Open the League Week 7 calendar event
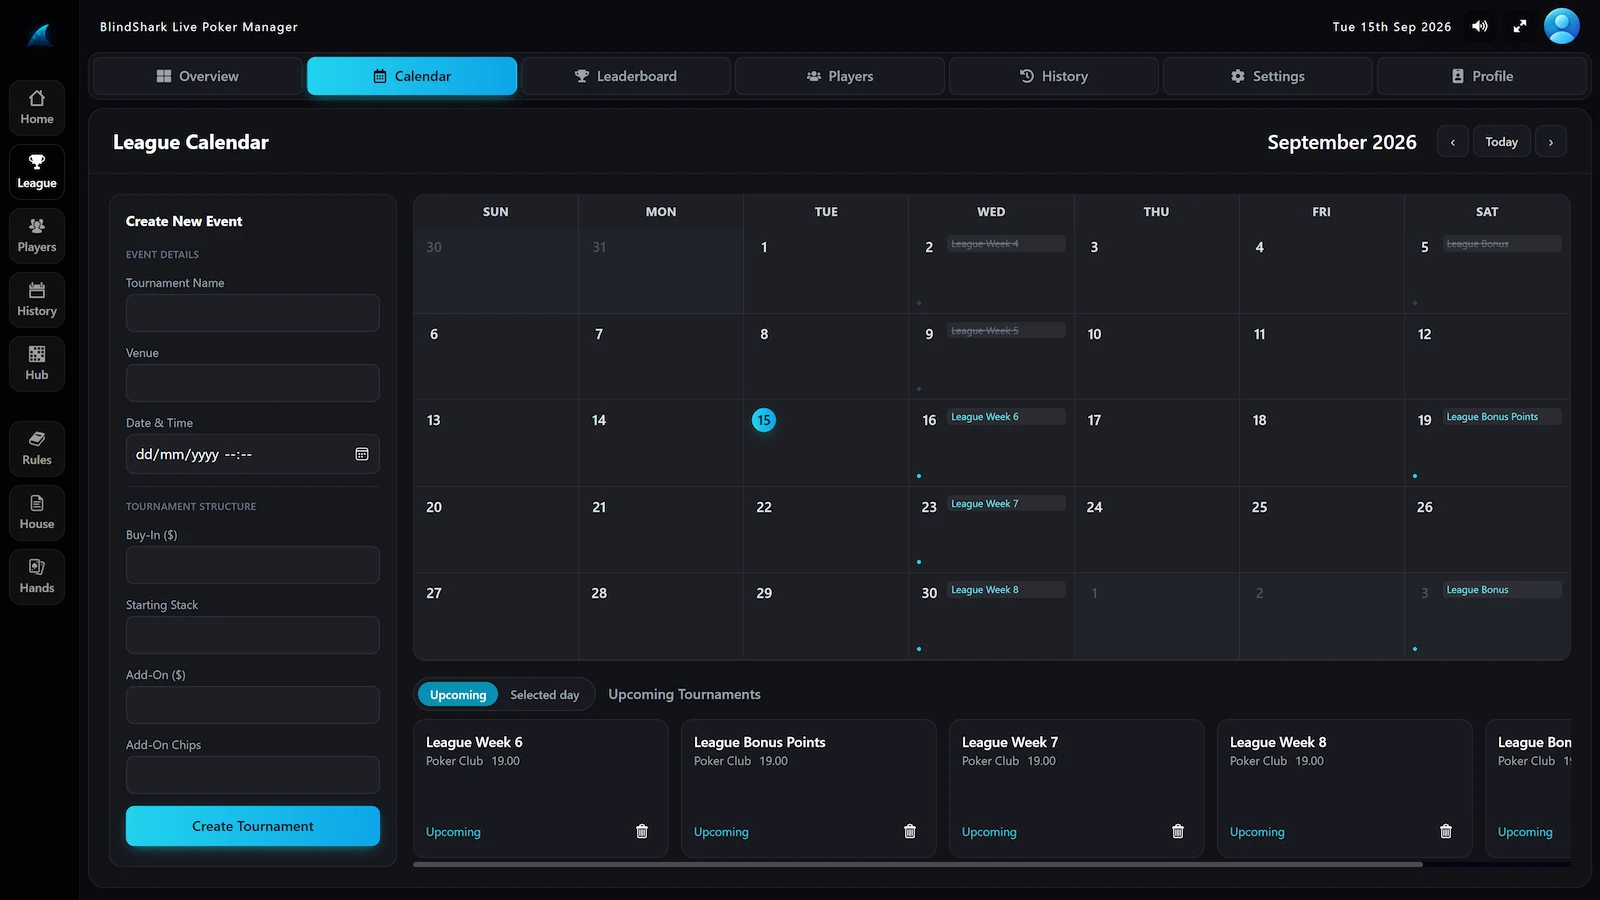 click(x=1005, y=504)
